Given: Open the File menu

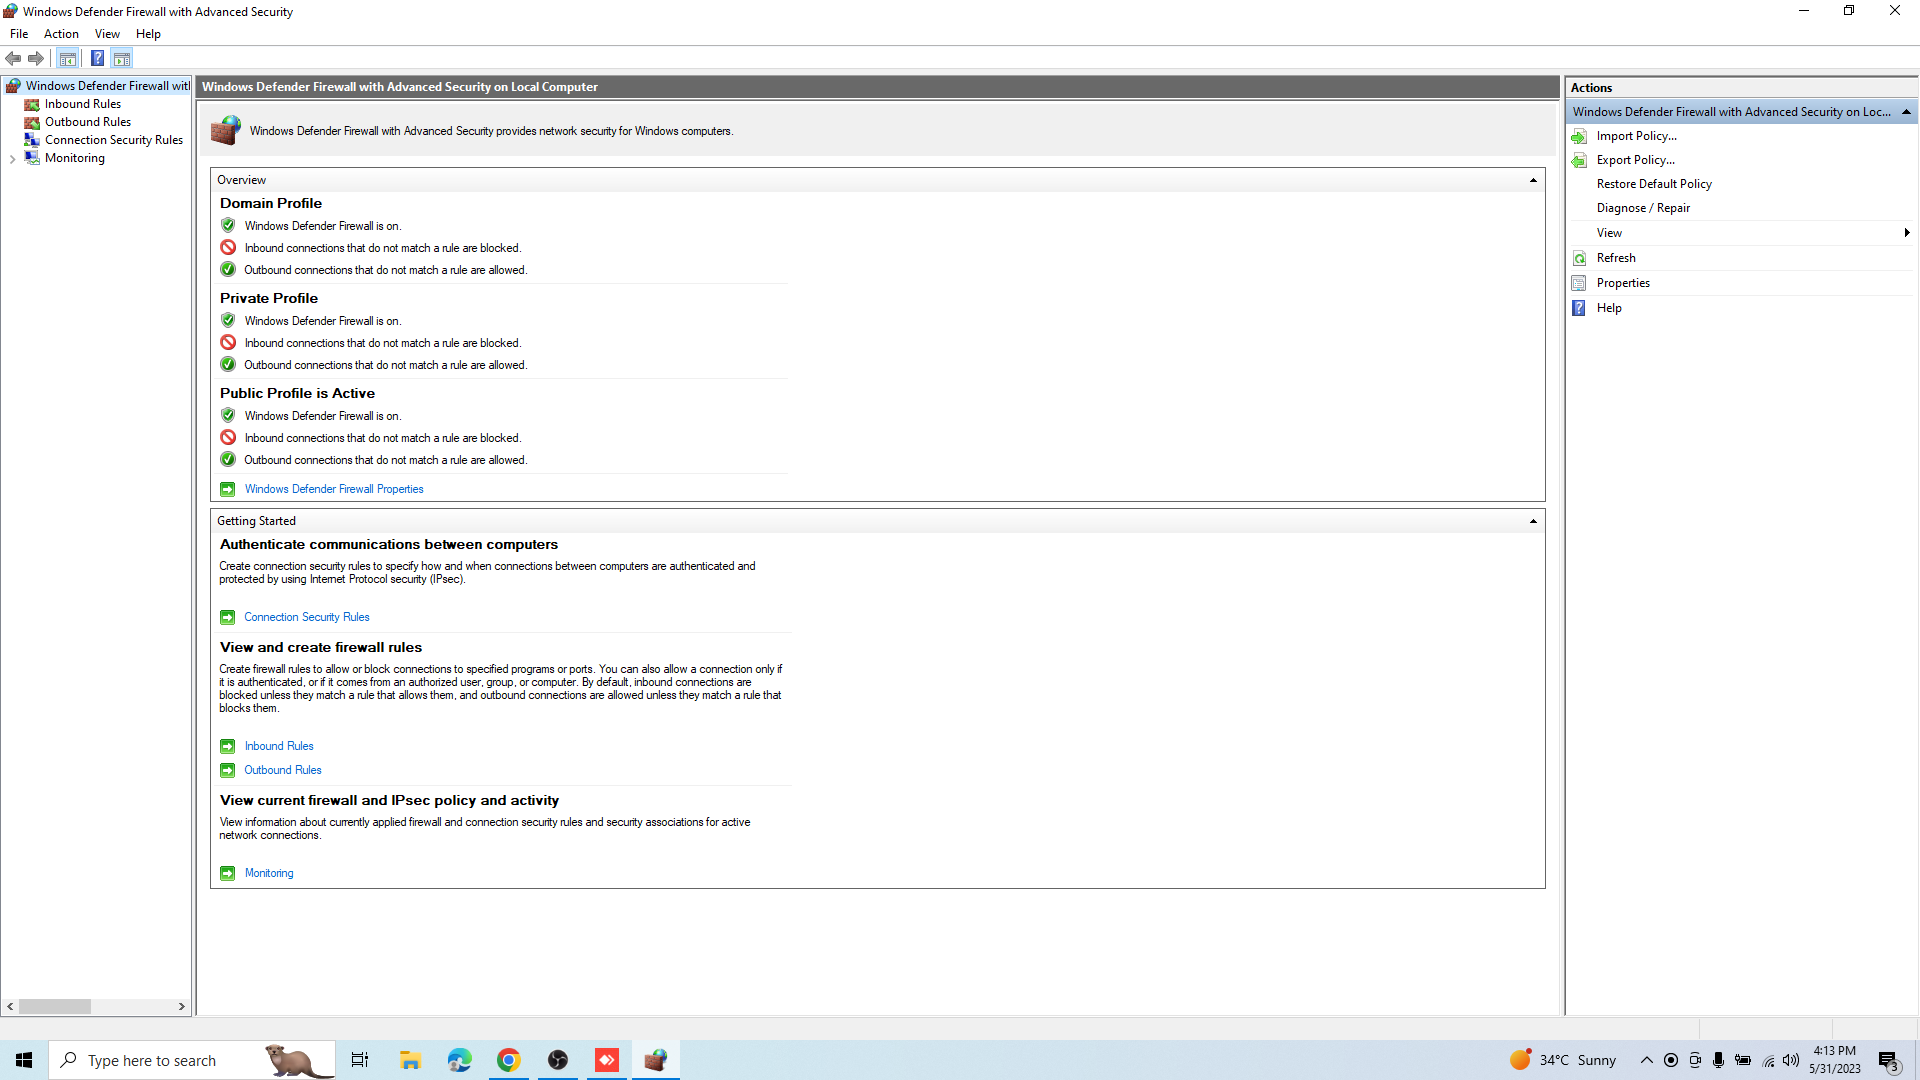Looking at the screenshot, I should coord(19,34).
